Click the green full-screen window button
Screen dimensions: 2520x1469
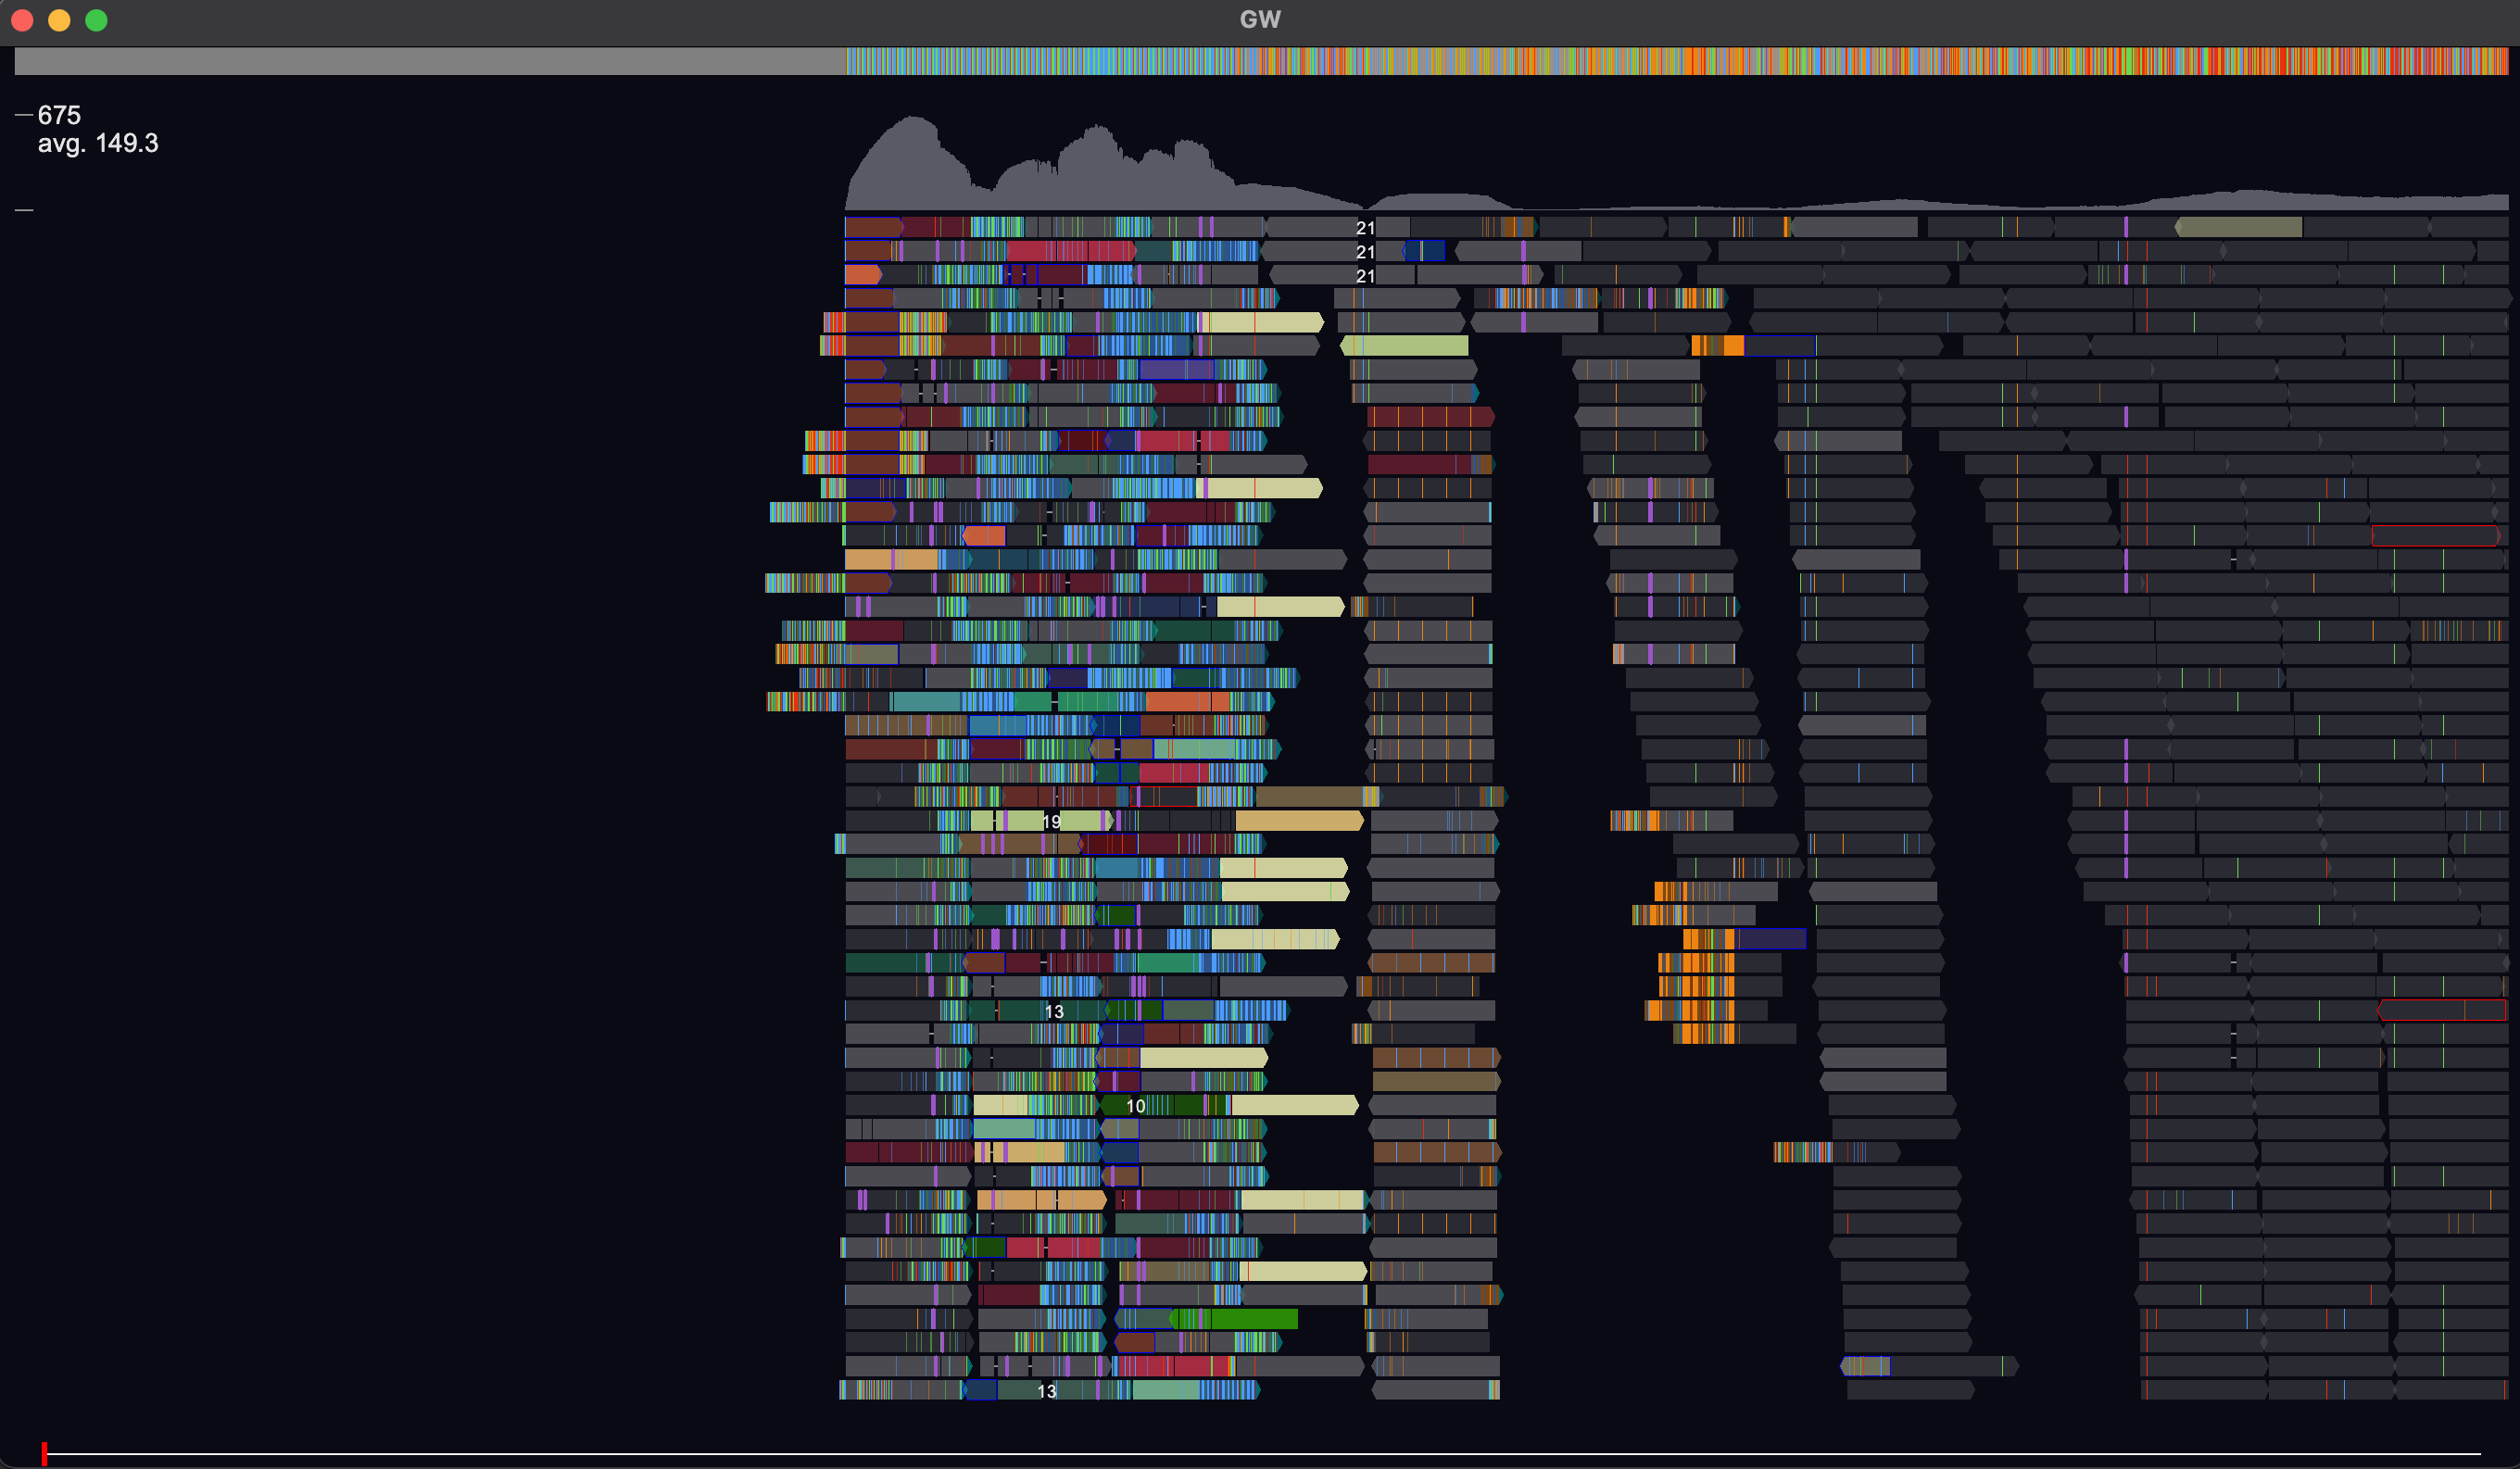[96, 20]
